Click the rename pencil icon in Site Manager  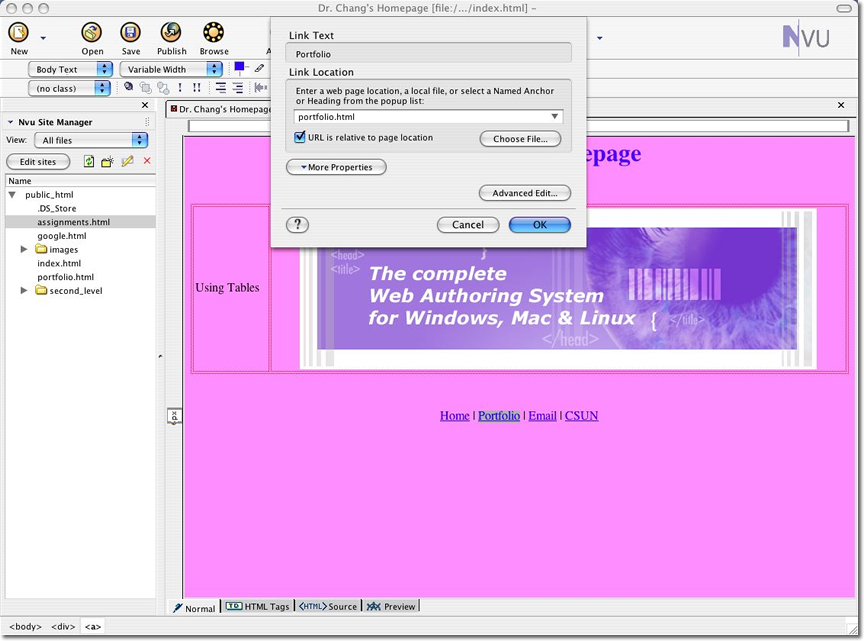tap(127, 161)
